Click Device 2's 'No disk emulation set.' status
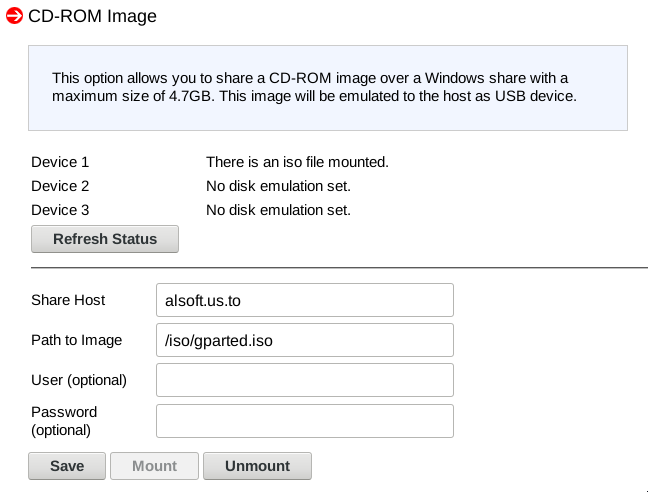The image size is (648, 492). tap(278, 186)
